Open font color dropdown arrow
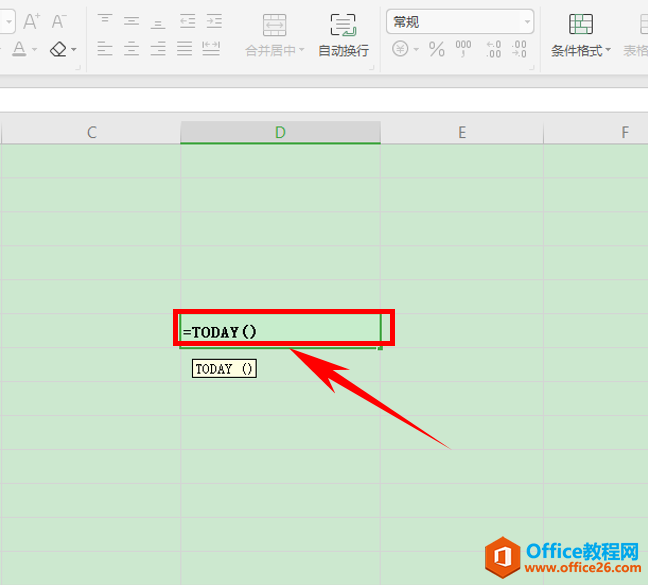 pyautogui.click(x=35, y=50)
